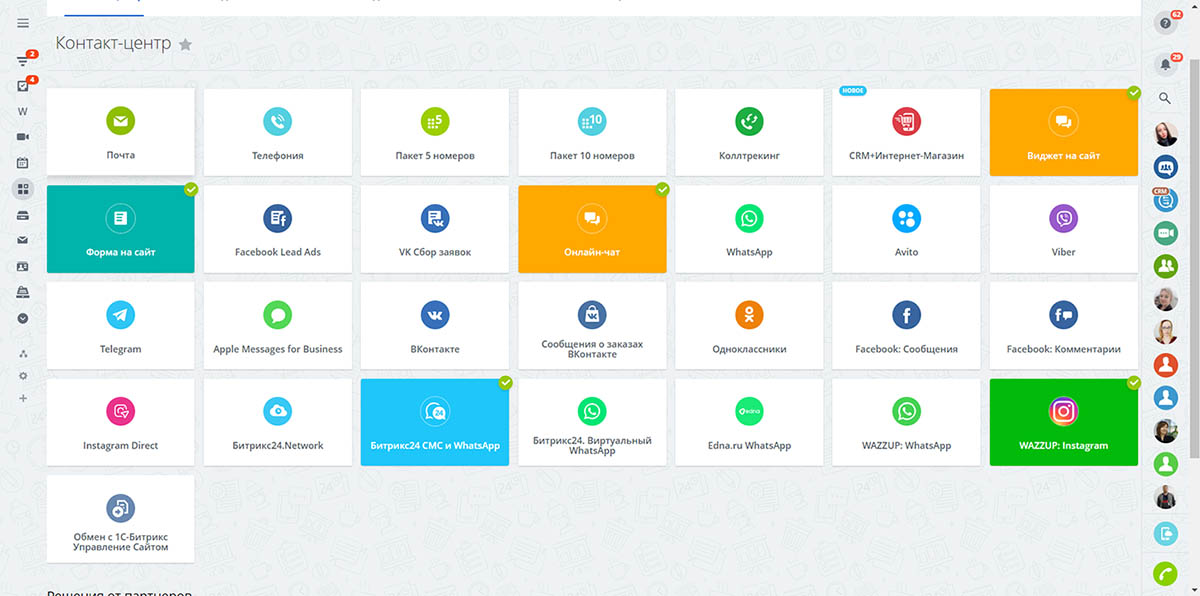
Task: Click the top user avatar in right panel
Action: click(x=1165, y=134)
